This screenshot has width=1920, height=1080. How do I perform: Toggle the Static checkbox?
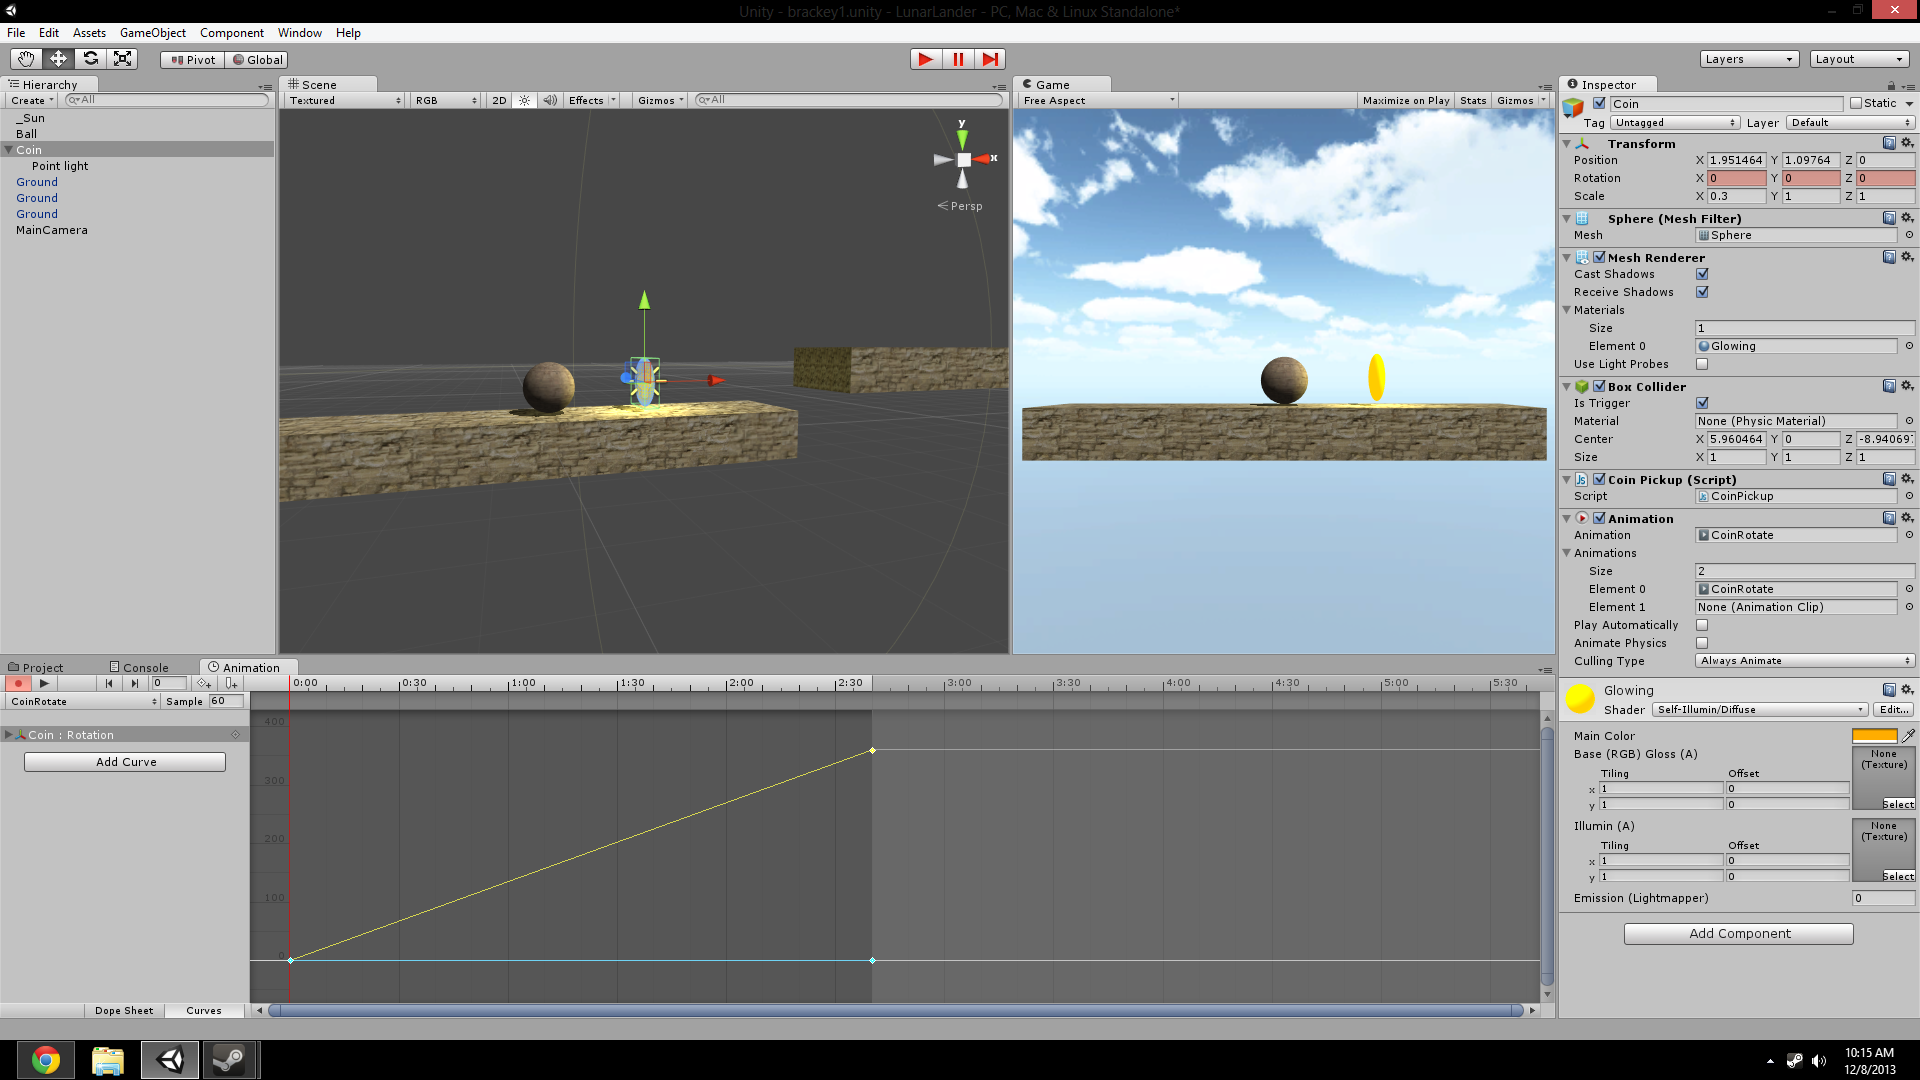tap(1856, 103)
